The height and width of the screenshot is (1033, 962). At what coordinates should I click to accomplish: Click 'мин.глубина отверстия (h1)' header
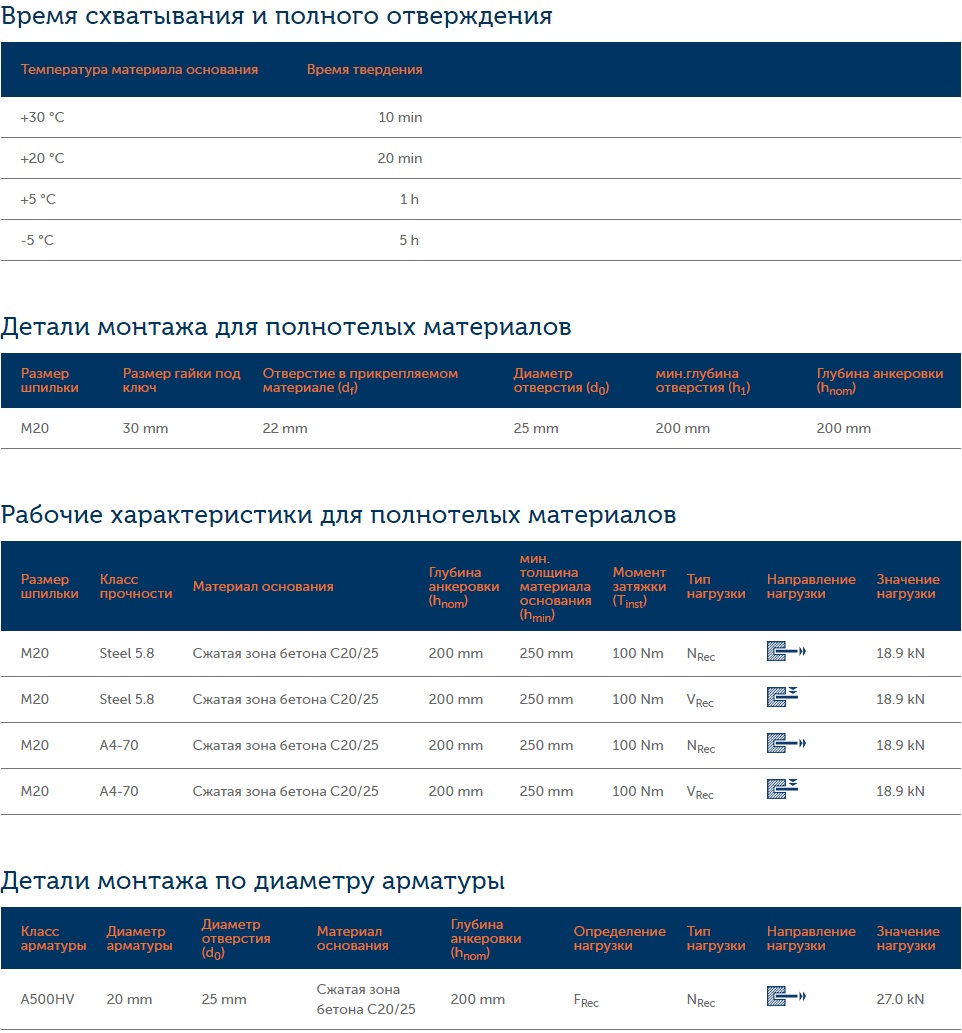703,380
